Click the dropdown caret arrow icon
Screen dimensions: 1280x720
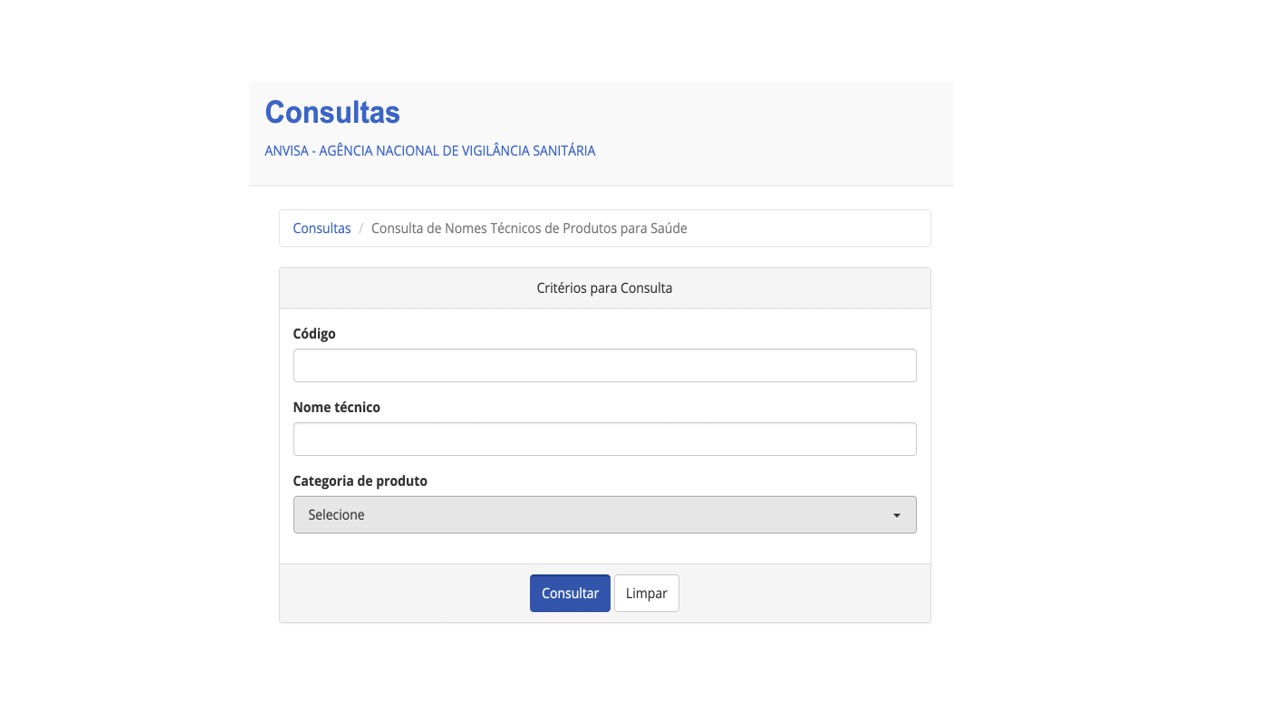coord(896,516)
